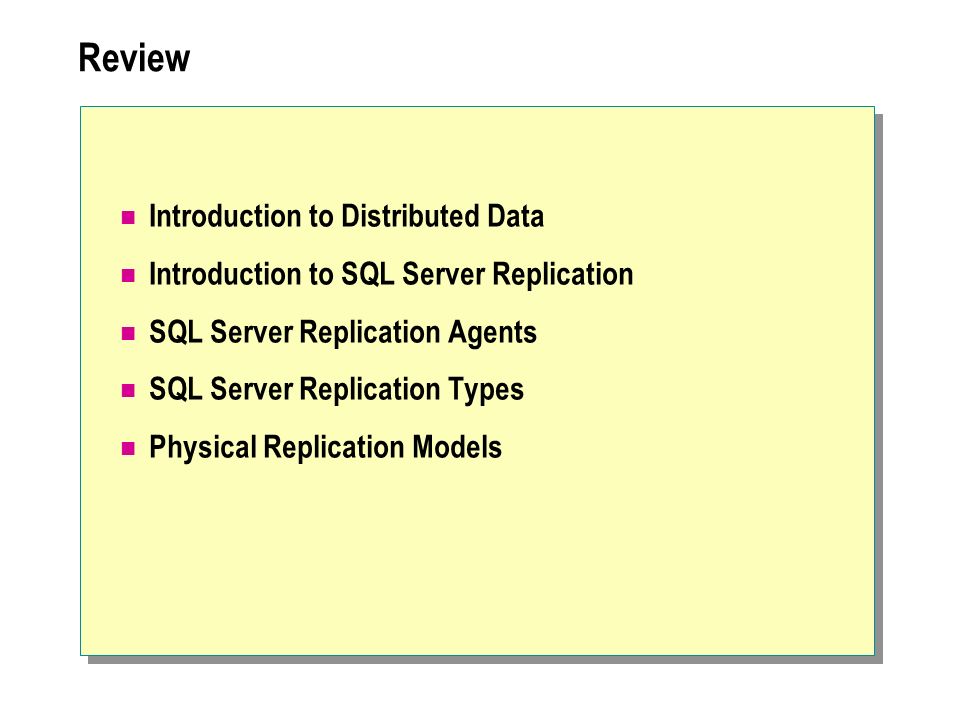
Task: Select "Introduction to SQL Server Replication" text
Action: click(x=391, y=274)
